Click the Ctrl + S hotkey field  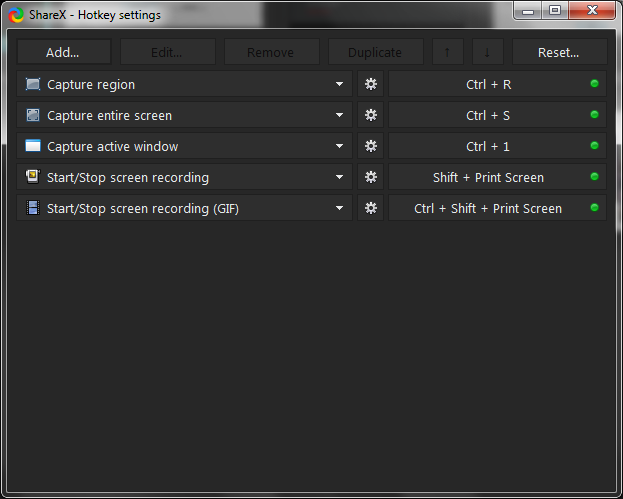489,115
